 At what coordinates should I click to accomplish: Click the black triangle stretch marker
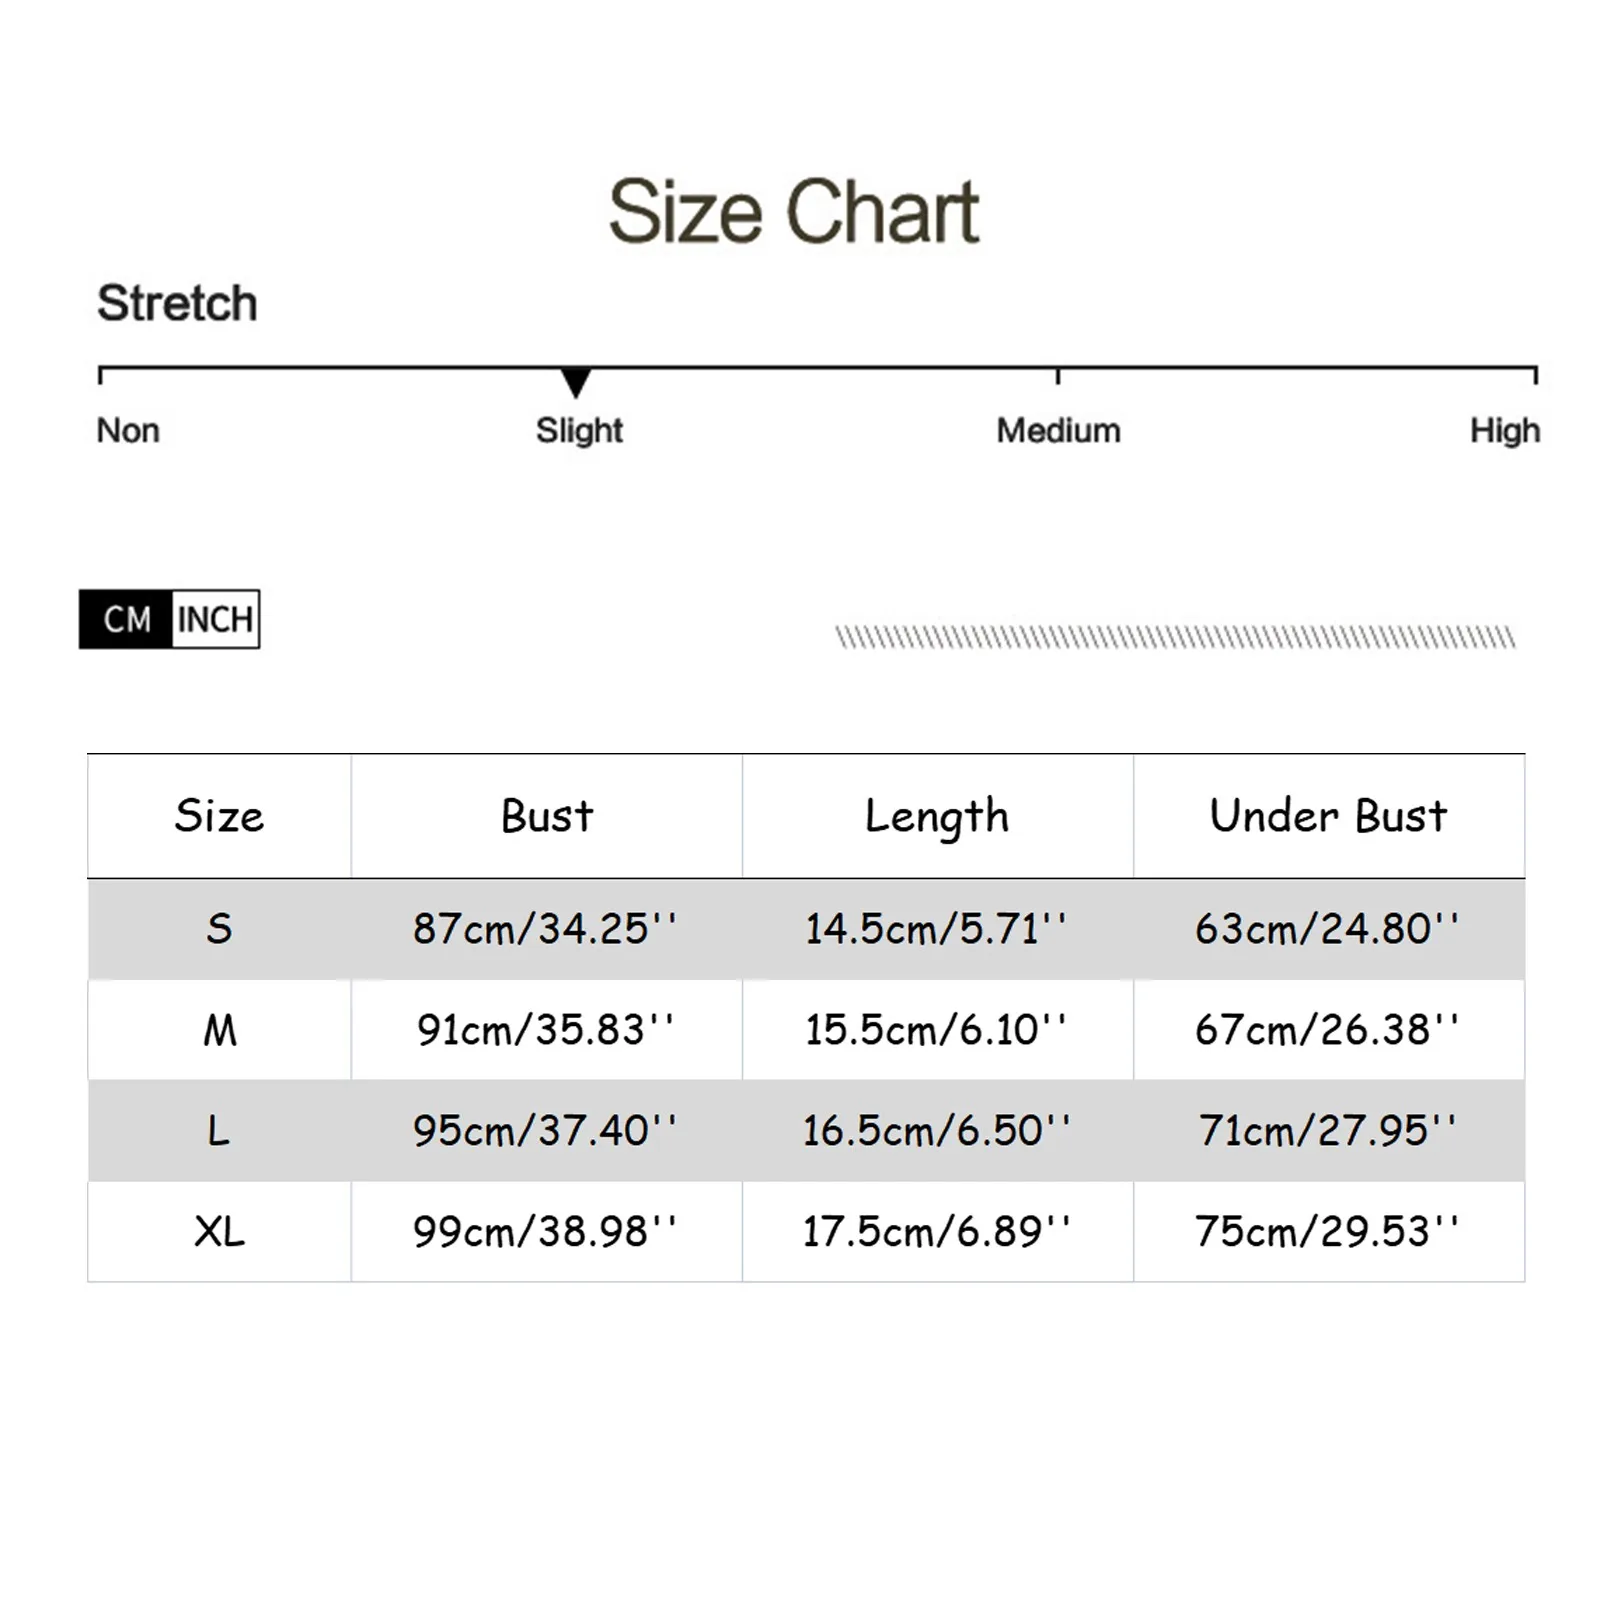pos(575,382)
